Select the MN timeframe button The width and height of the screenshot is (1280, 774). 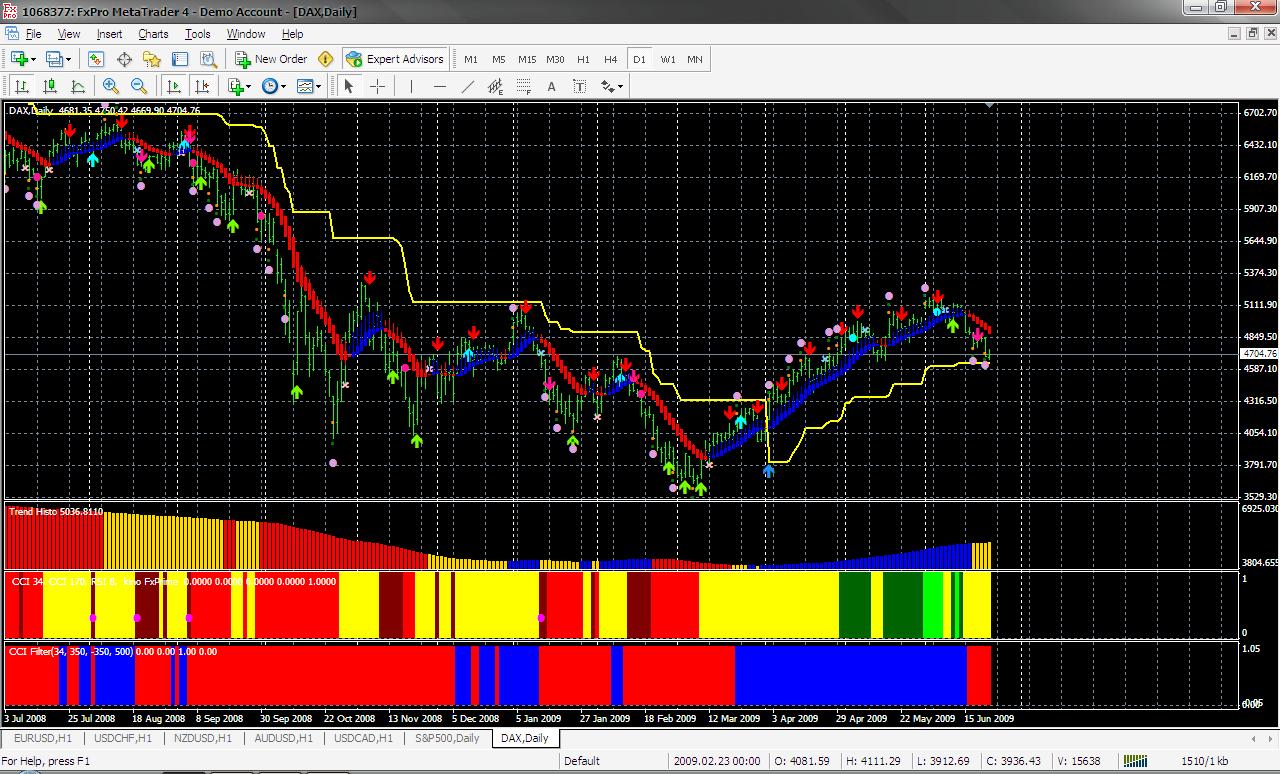[695, 59]
